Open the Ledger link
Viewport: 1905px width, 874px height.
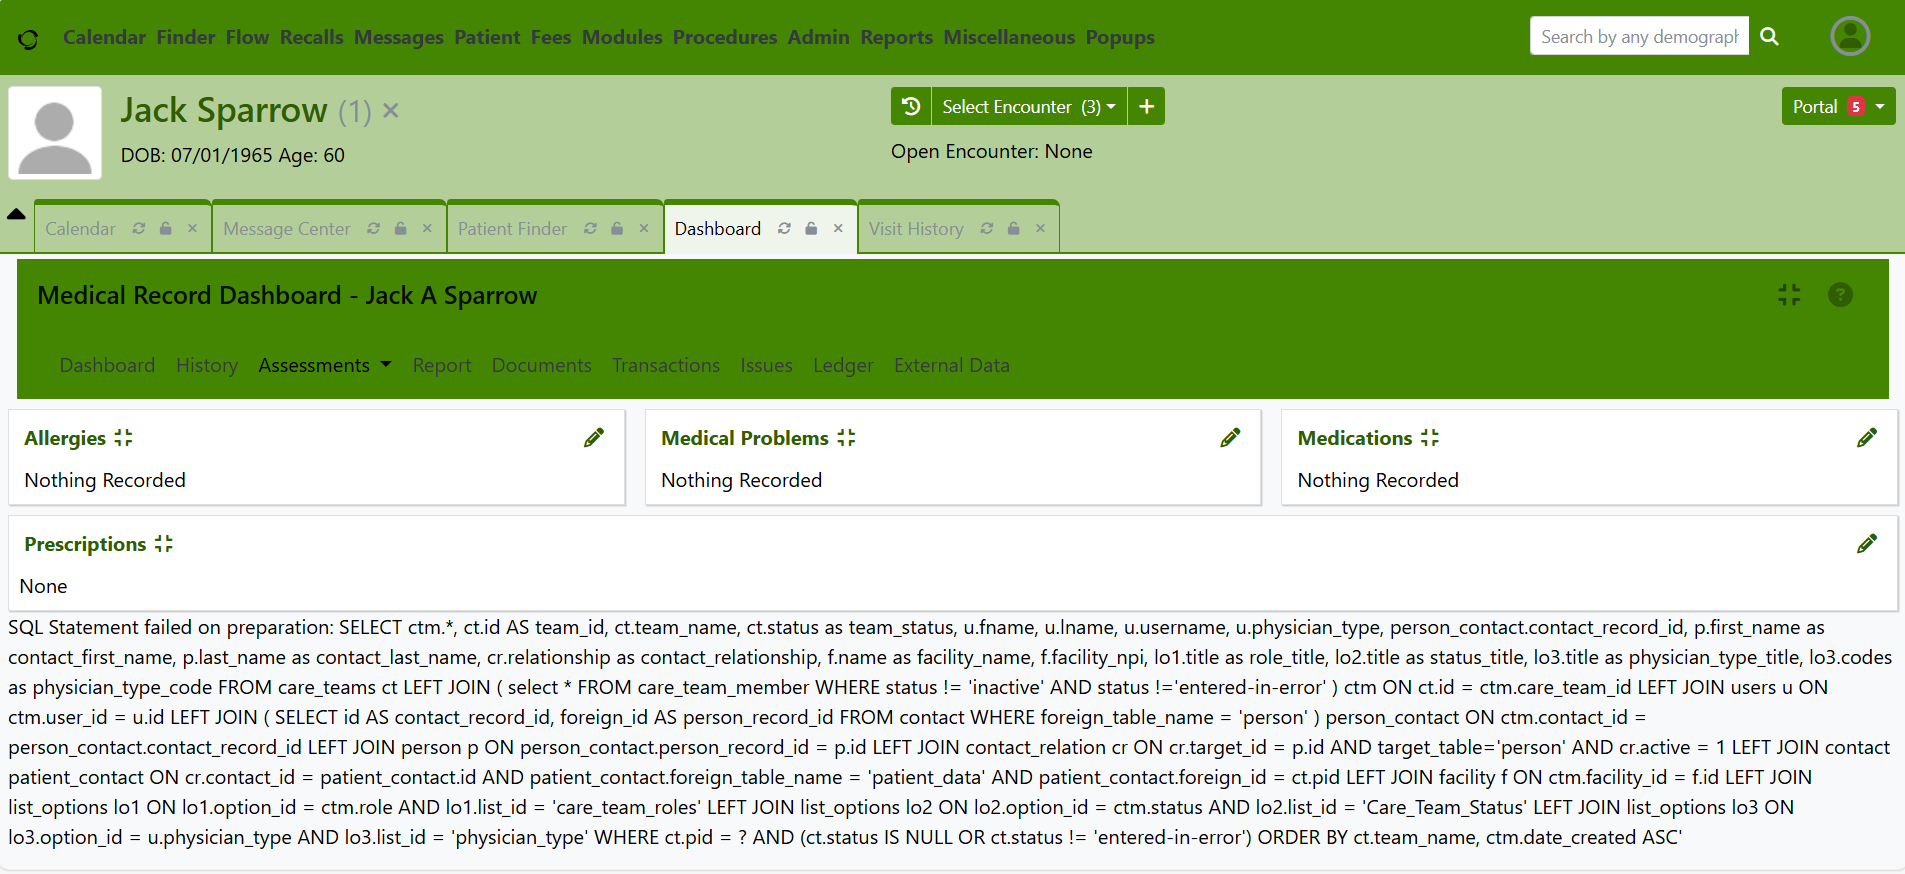pos(843,366)
